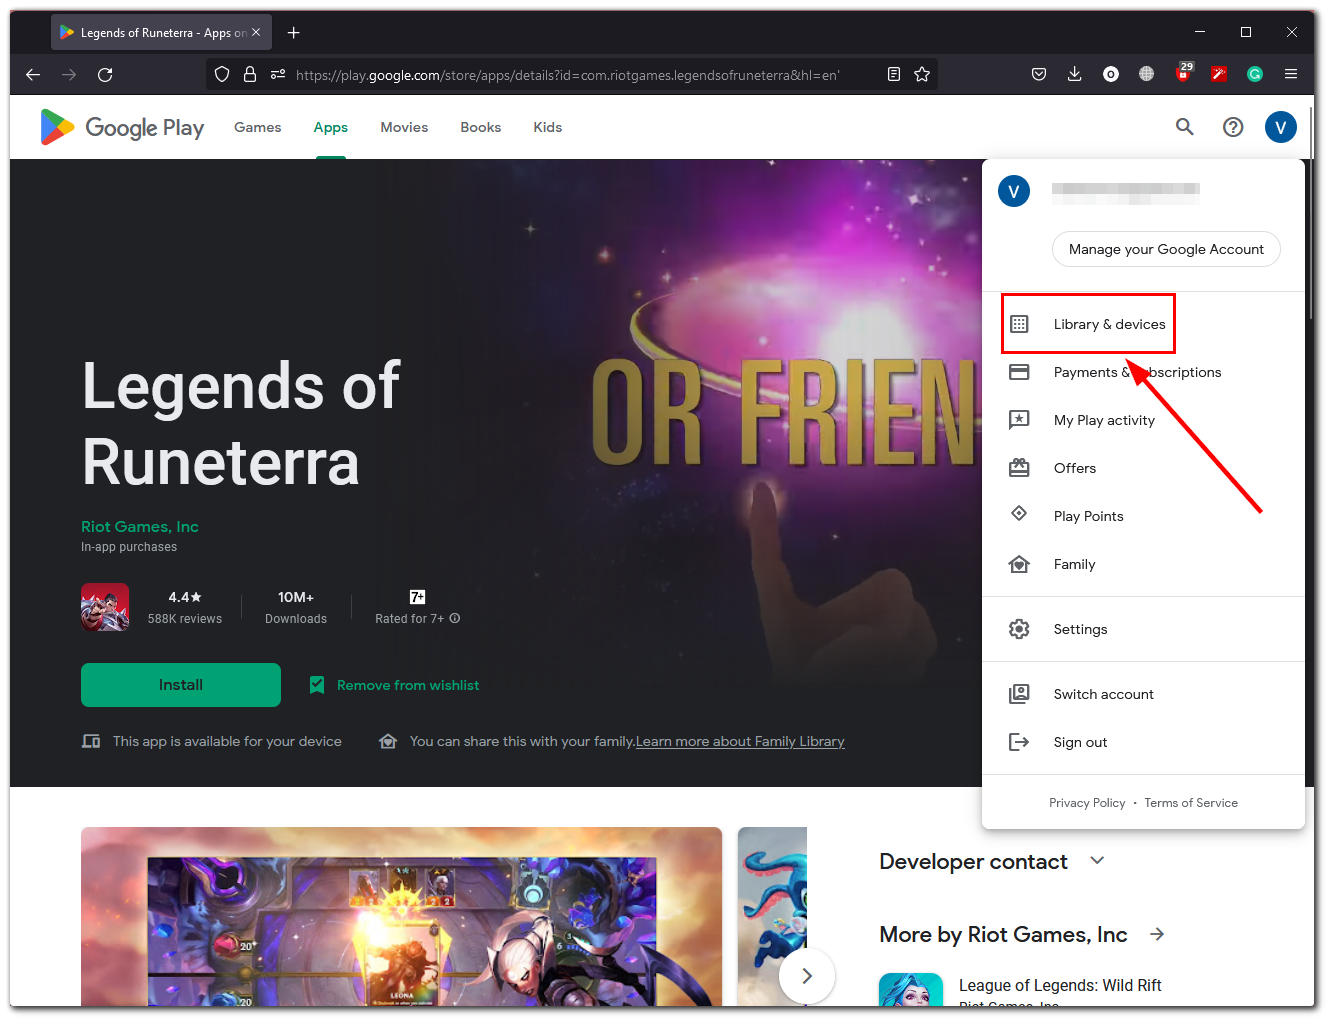Advance the screenshots carousel with the next arrow

807,976
